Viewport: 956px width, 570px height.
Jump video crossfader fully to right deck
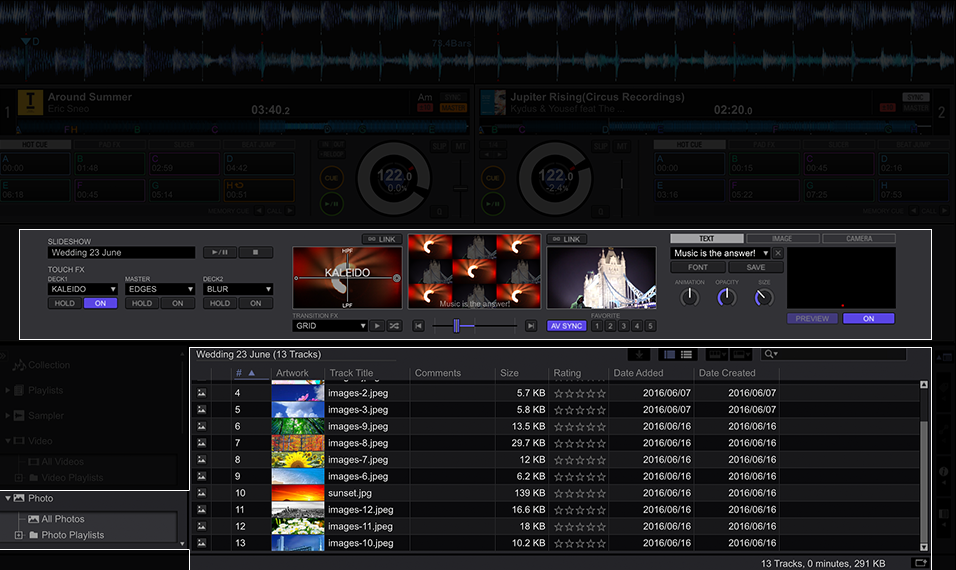(x=531, y=326)
